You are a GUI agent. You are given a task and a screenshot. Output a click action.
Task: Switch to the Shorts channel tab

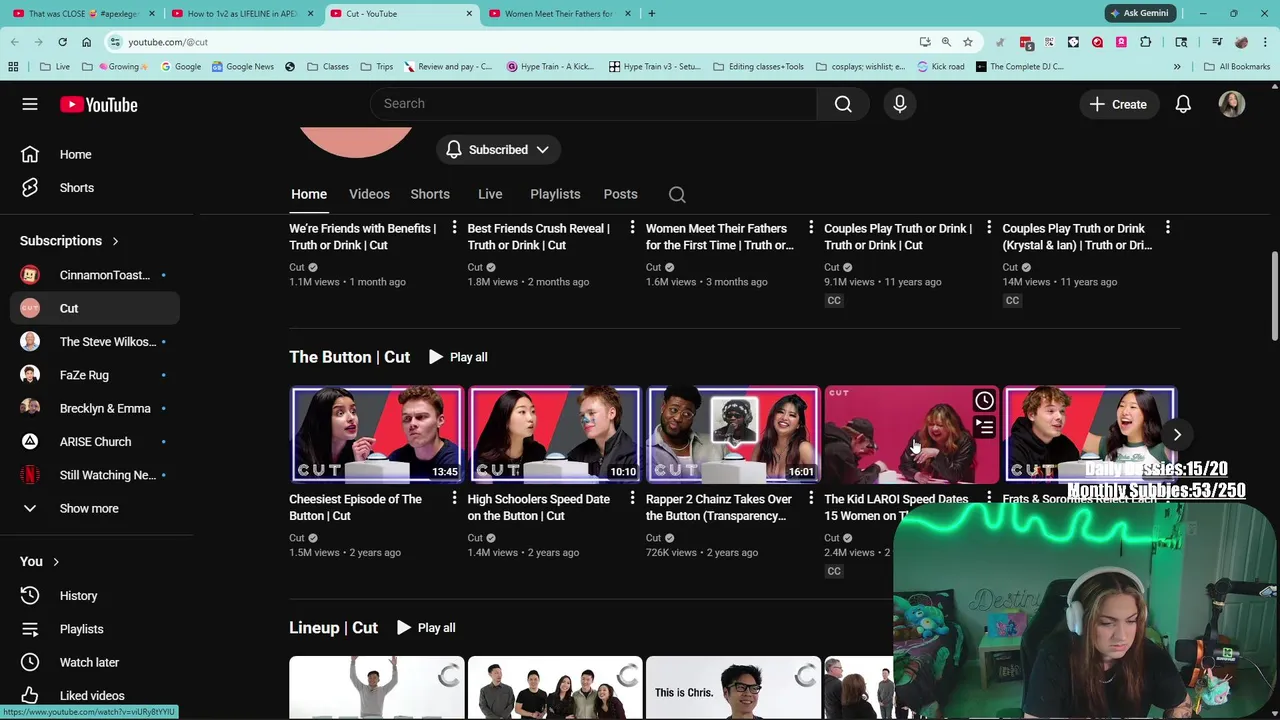(x=430, y=194)
